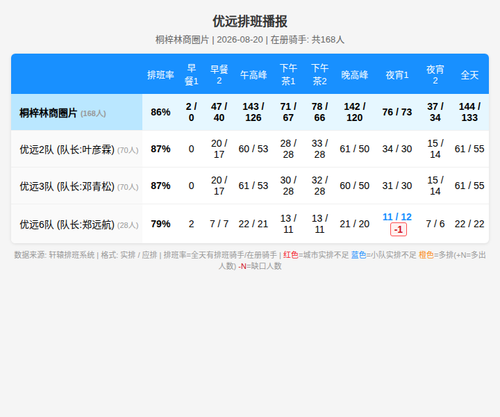Click 60 / 53 午高峰 cell in 优远2队 row
Viewport: 500px width, 417px height.
pos(253,149)
